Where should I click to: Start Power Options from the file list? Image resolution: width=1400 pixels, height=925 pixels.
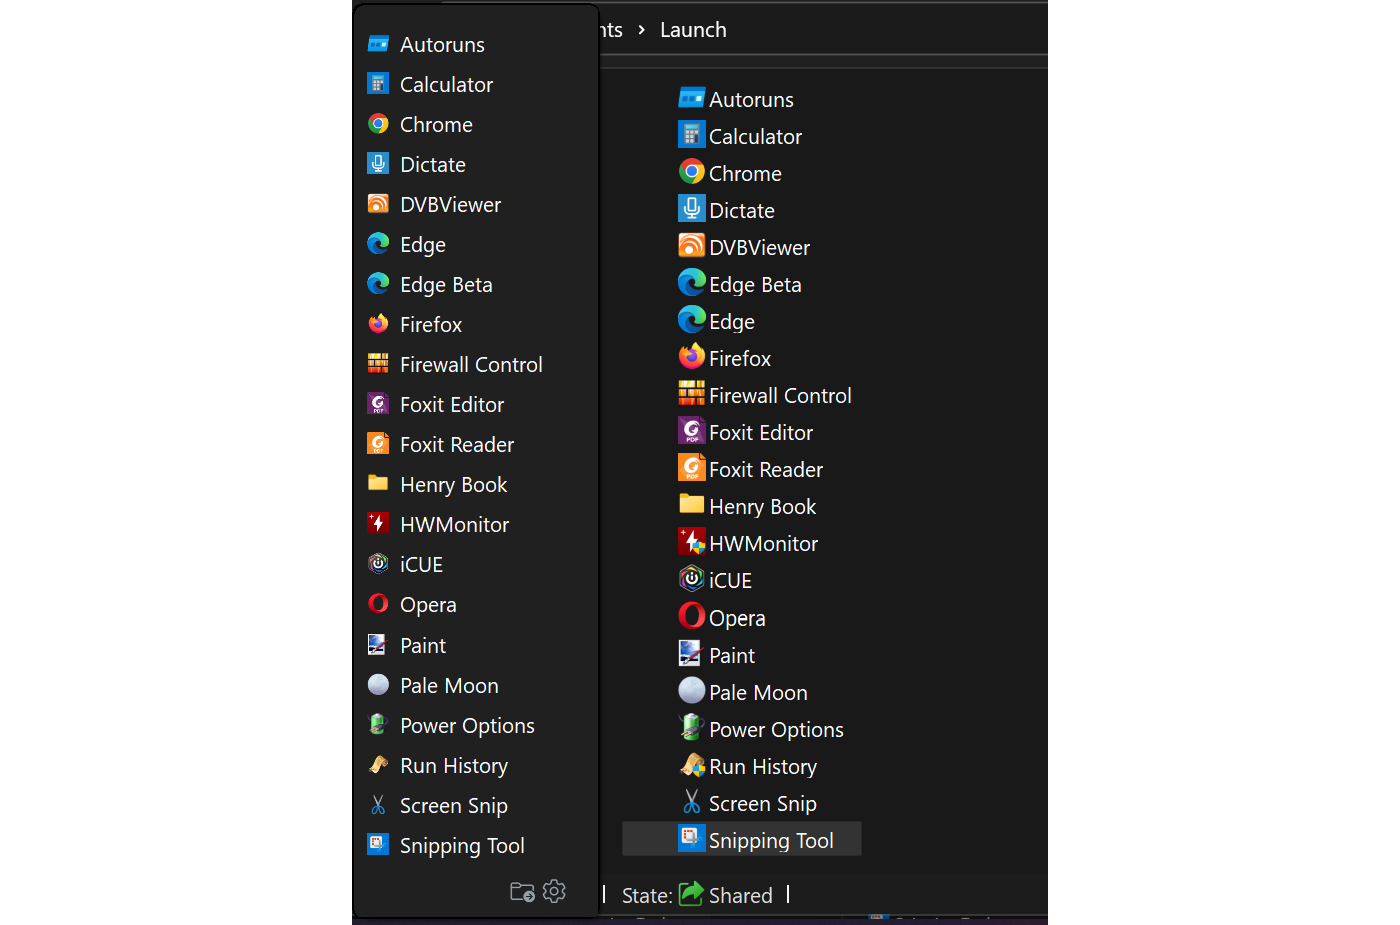[x=776, y=728]
